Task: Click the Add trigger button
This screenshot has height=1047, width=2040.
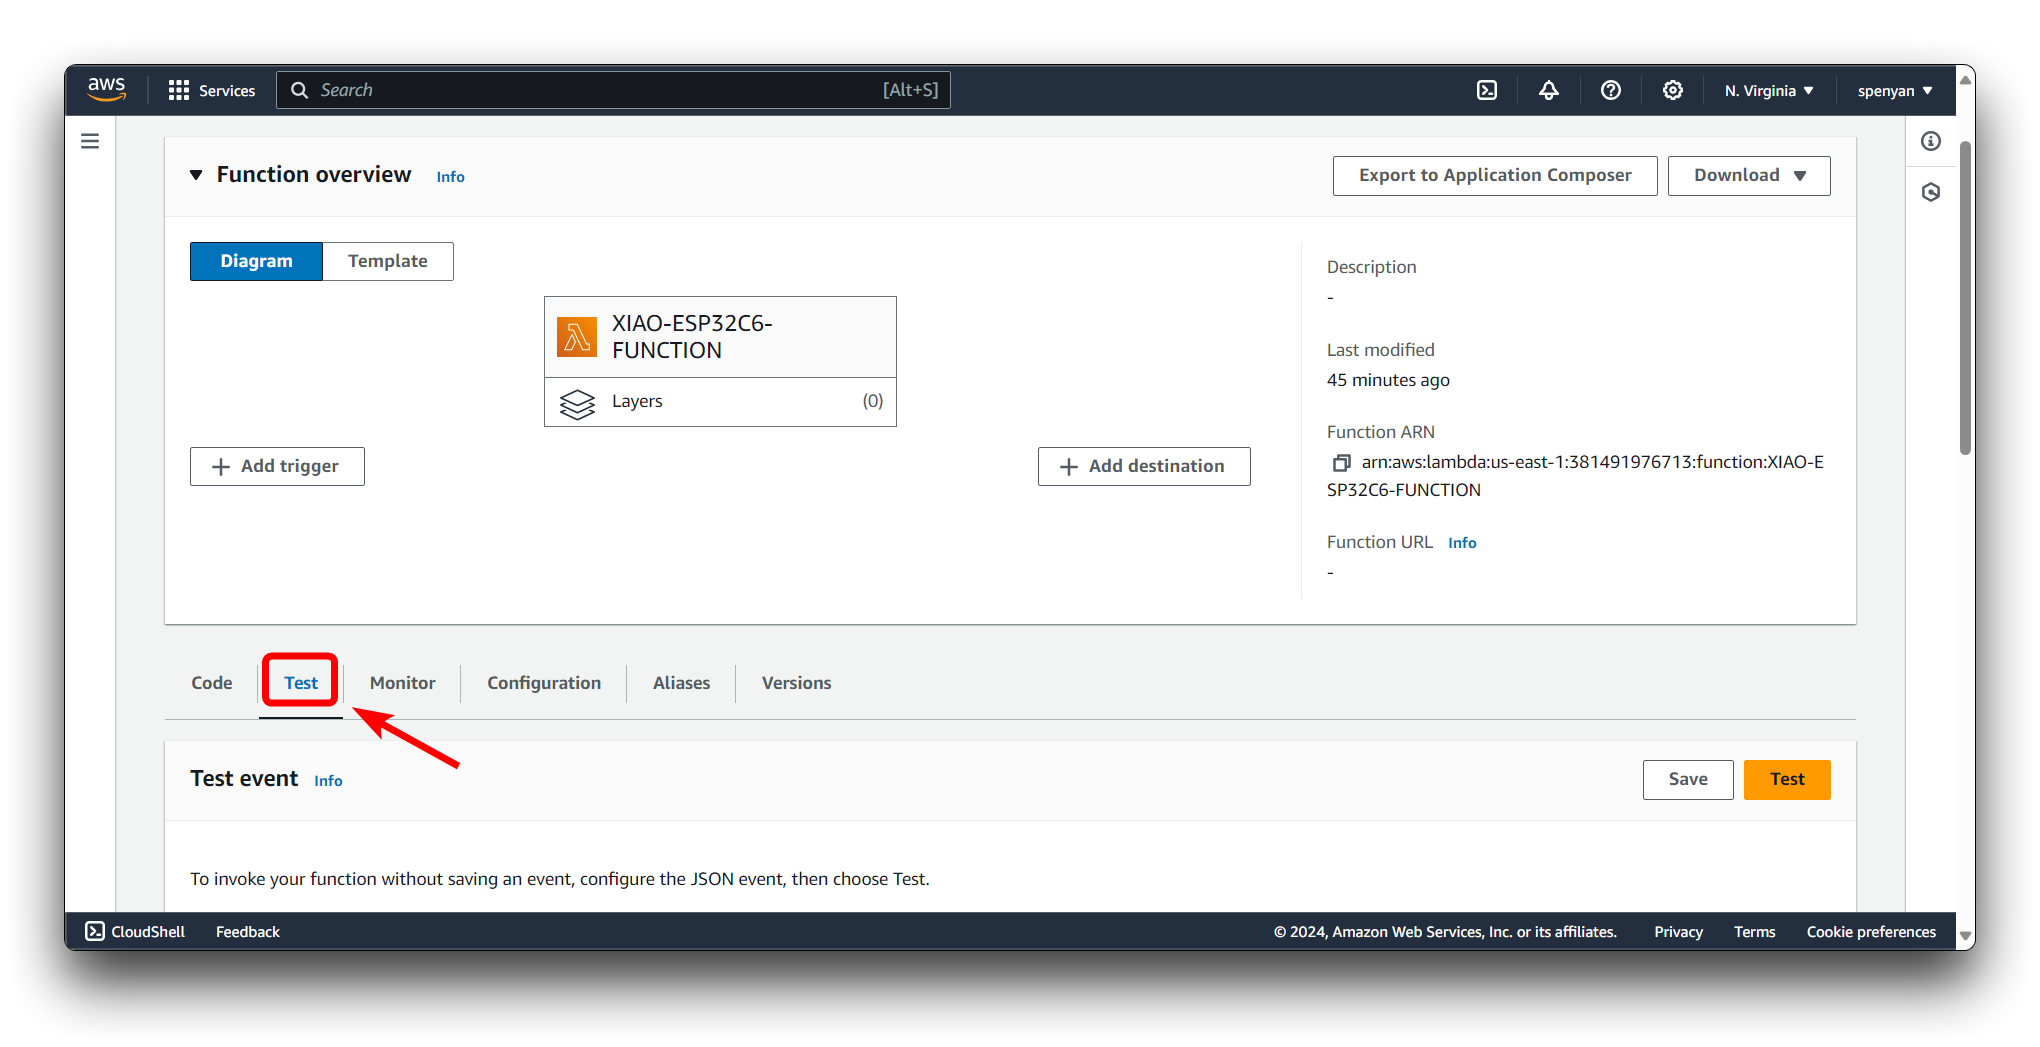Action: pos(277,466)
